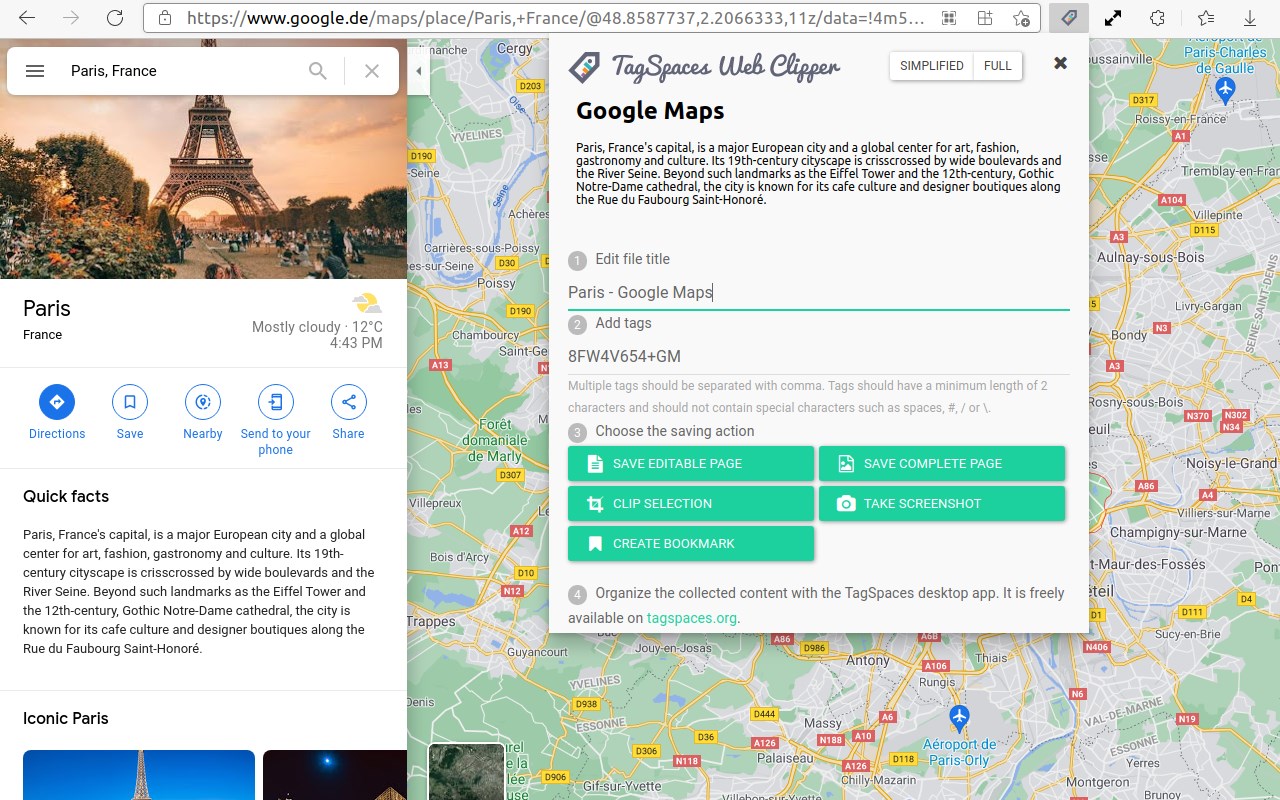The image size is (1280, 800).
Task: Click Champigny-sur-Marne label on map
Action: click(1178, 533)
